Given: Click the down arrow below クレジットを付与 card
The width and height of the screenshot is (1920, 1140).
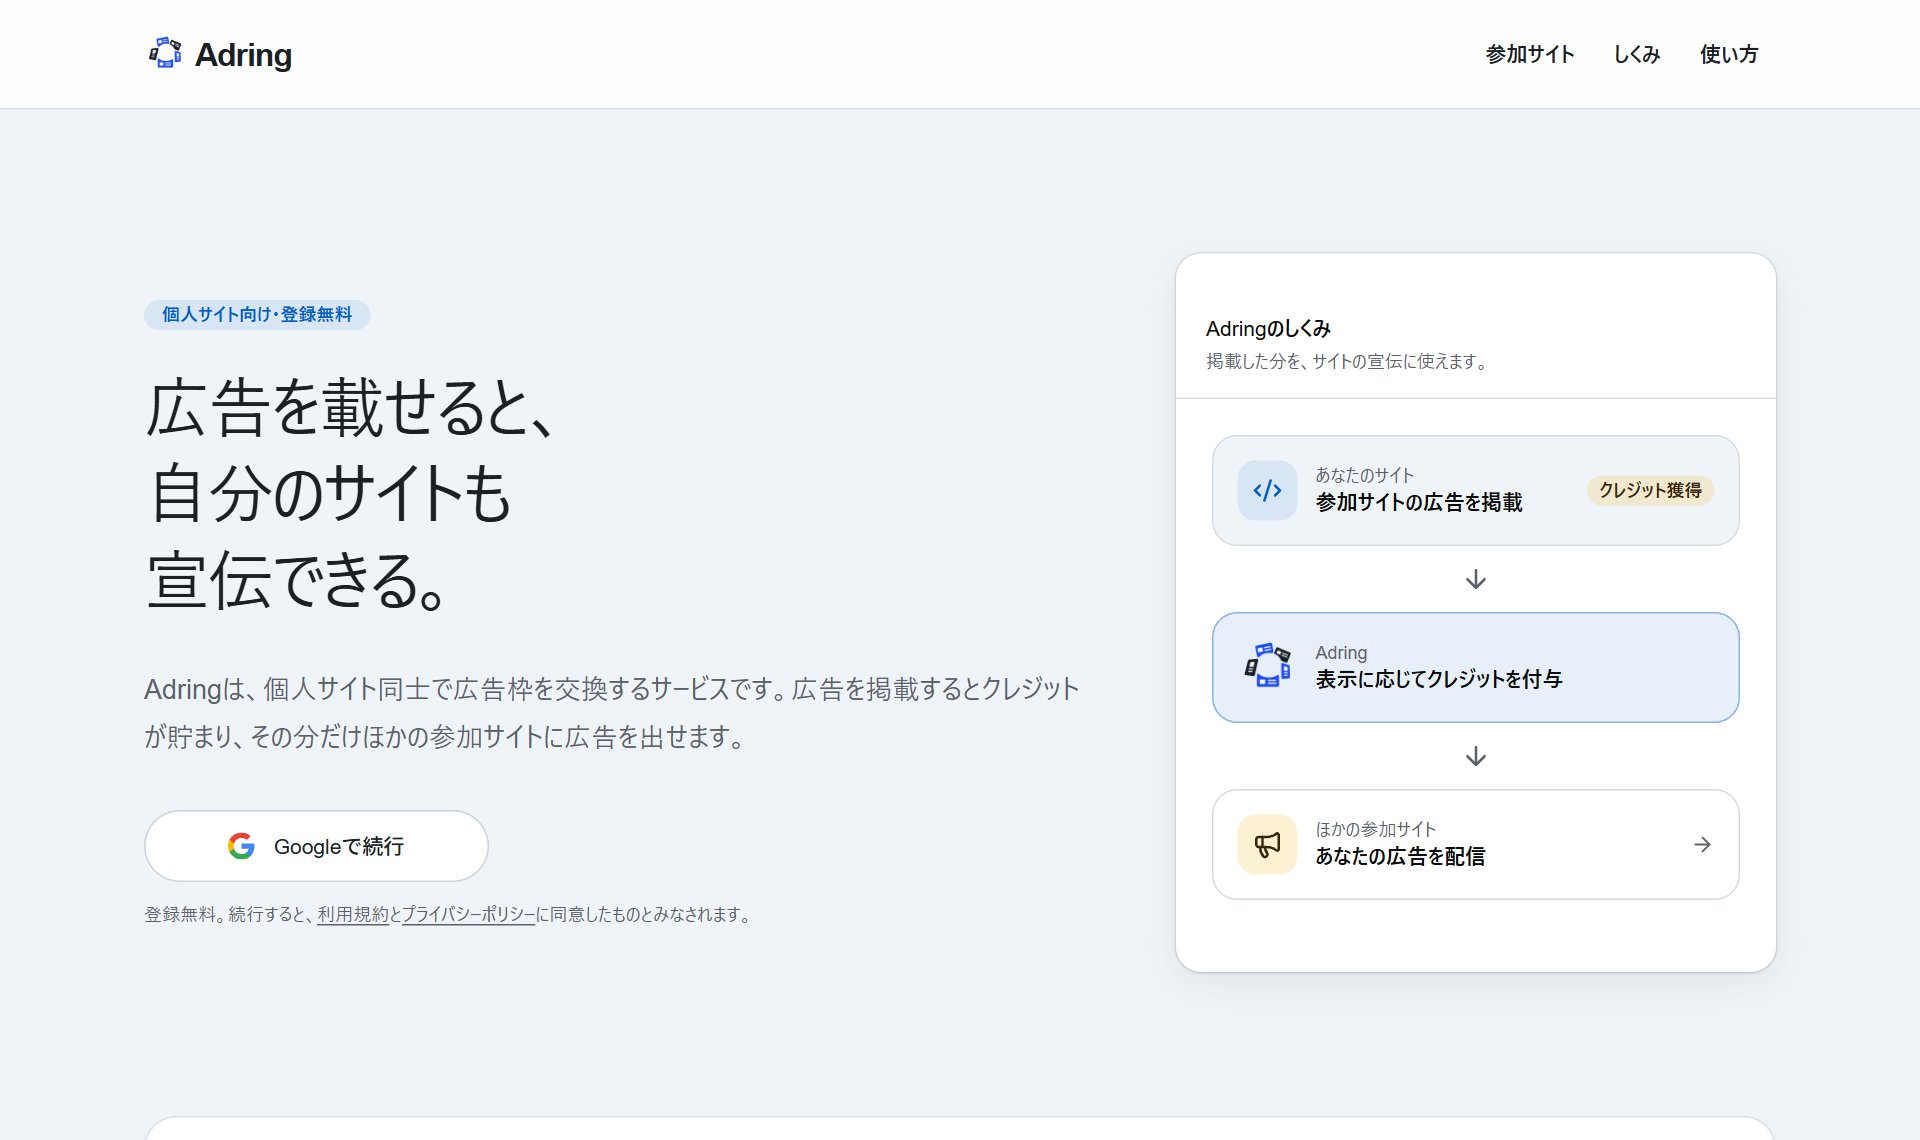Looking at the screenshot, I should pos(1476,756).
